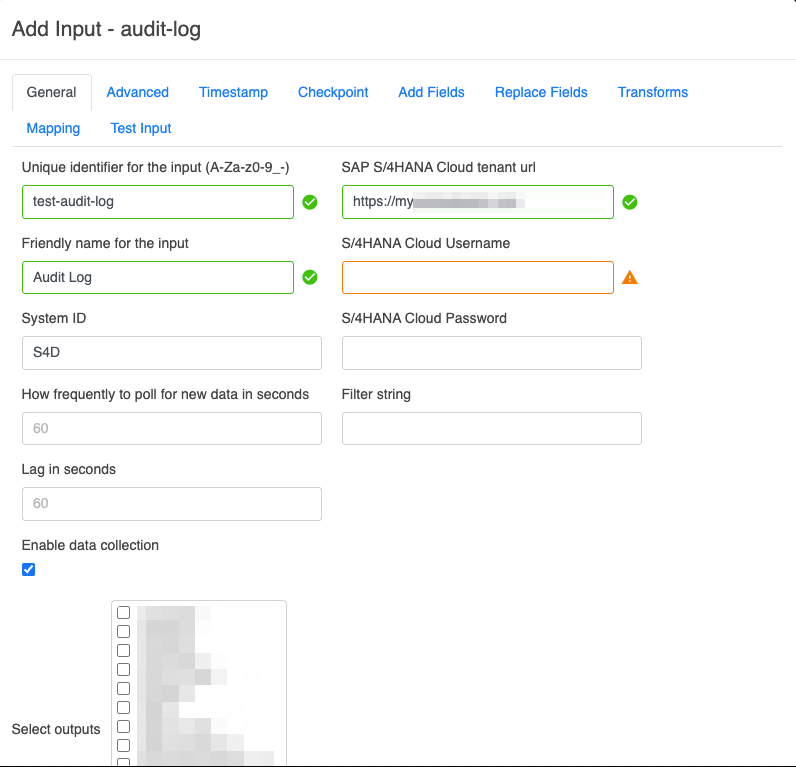Focus the S/4HANA Cloud Password field

[491, 353]
